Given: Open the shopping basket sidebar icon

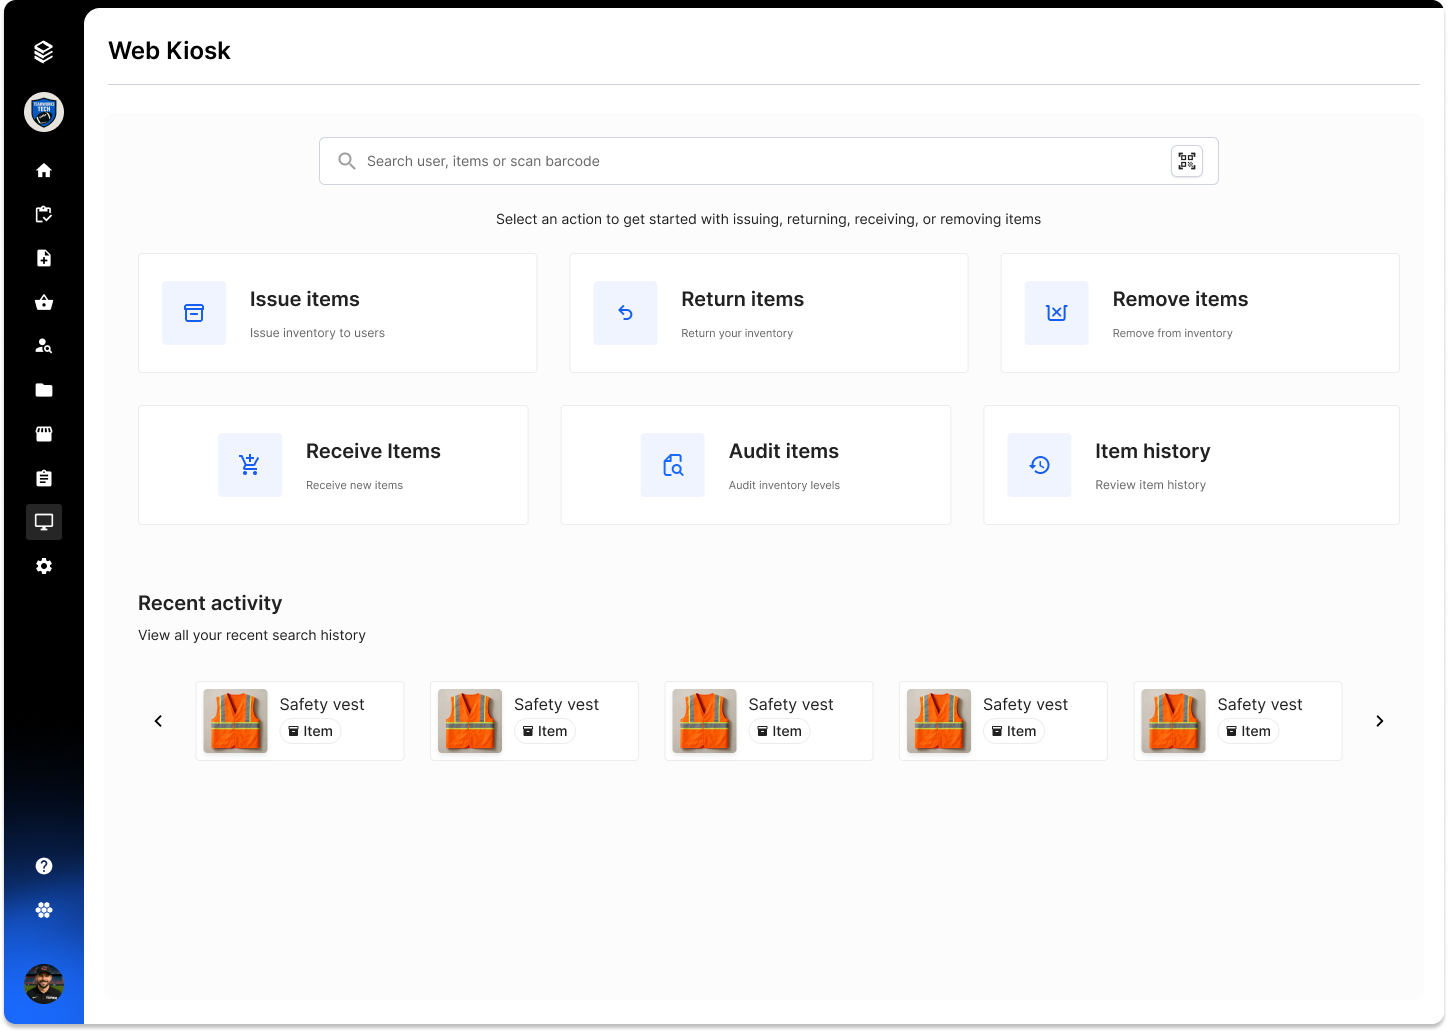Looking at the screenshot, I should (x=44, y=302).
